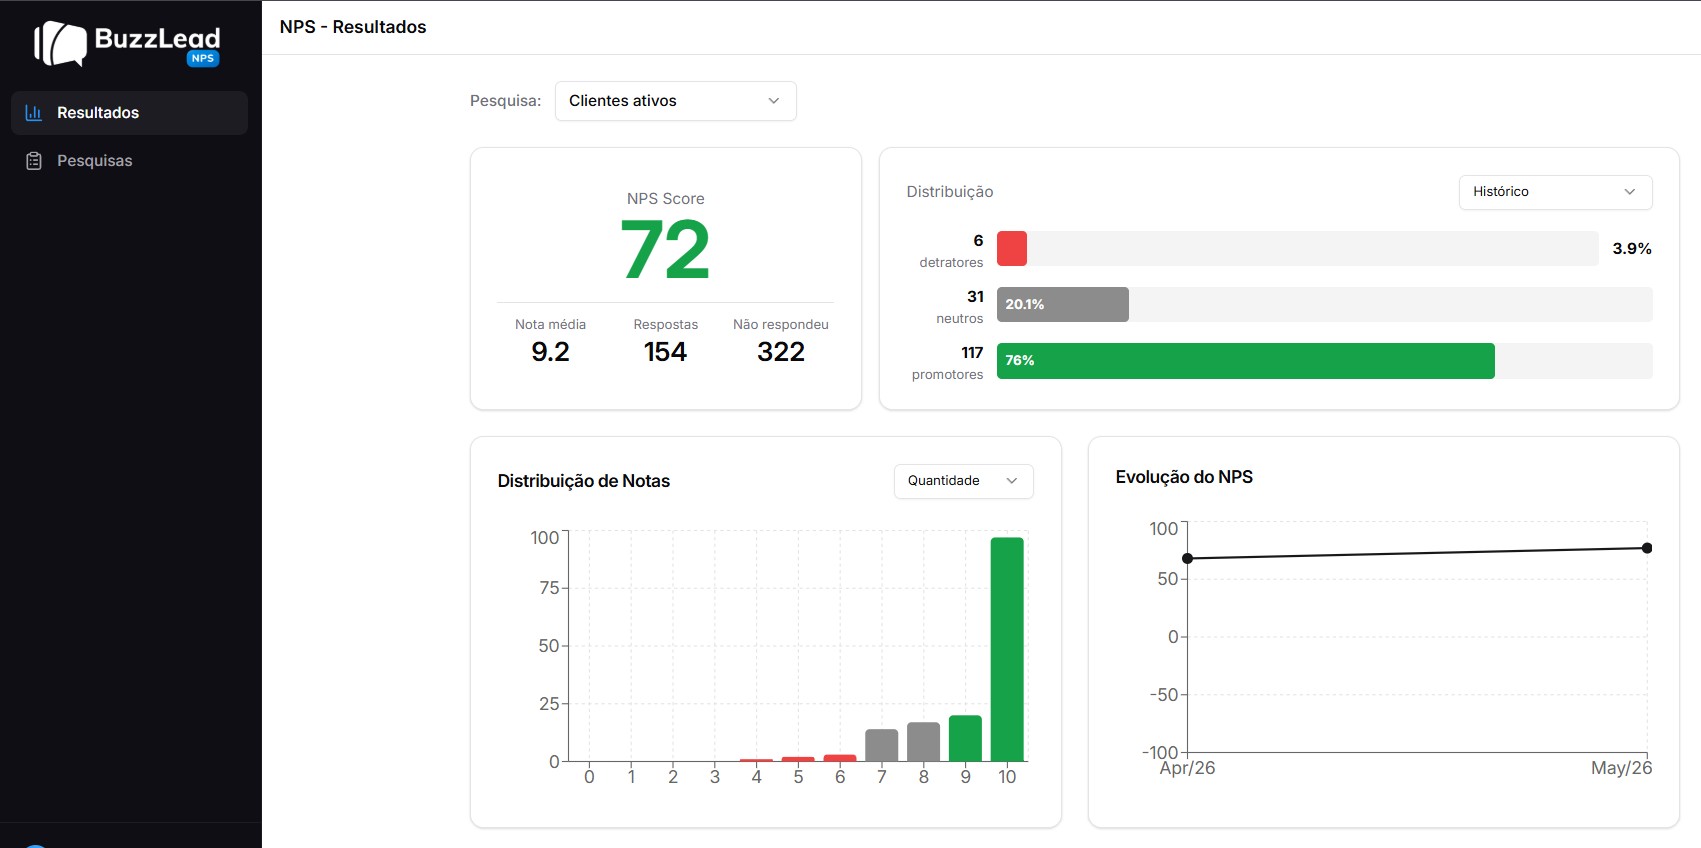Click the chevron in Clientes ativos dropdown

tap(773, 101)
